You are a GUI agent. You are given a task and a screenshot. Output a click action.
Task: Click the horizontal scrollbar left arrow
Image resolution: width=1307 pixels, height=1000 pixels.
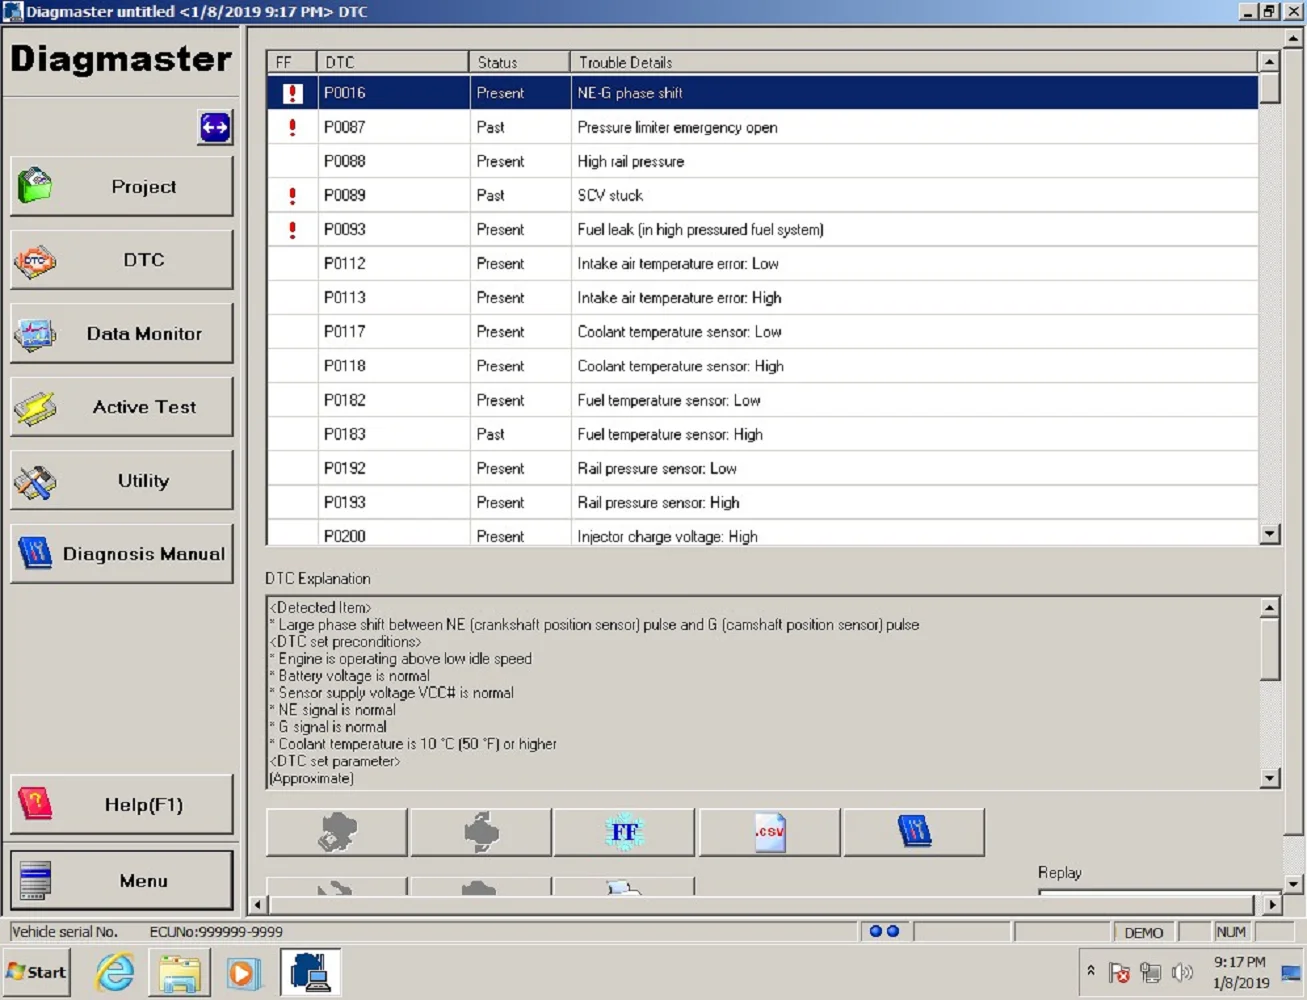(x=257, y=905)
